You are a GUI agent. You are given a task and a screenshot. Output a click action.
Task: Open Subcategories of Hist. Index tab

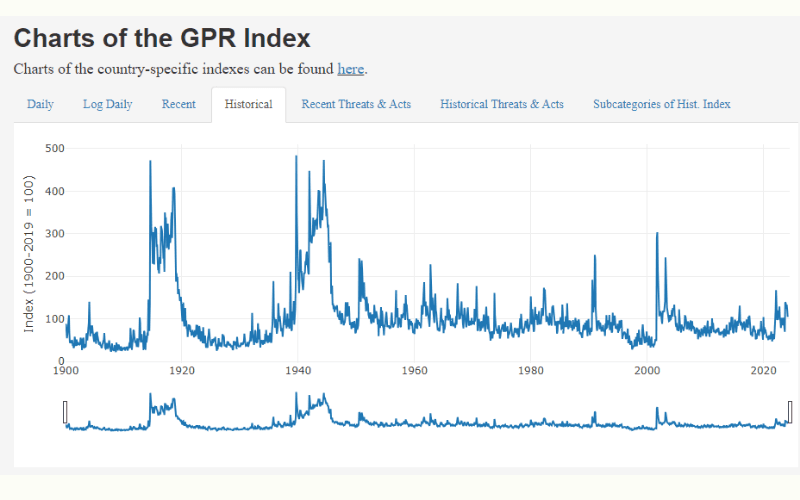click(x=661, y=105)
